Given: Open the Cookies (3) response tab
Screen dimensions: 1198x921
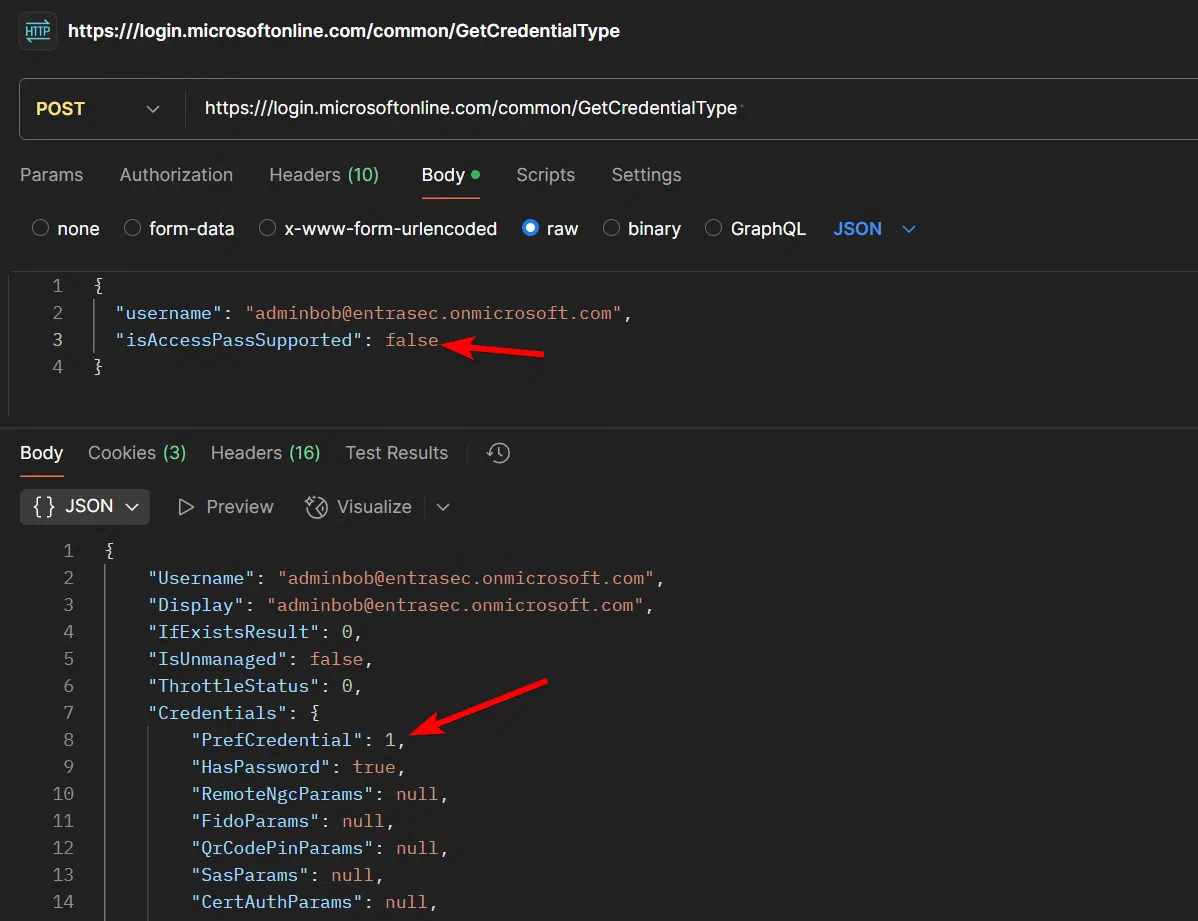Looking at the screenshot, I should [138, 453].
